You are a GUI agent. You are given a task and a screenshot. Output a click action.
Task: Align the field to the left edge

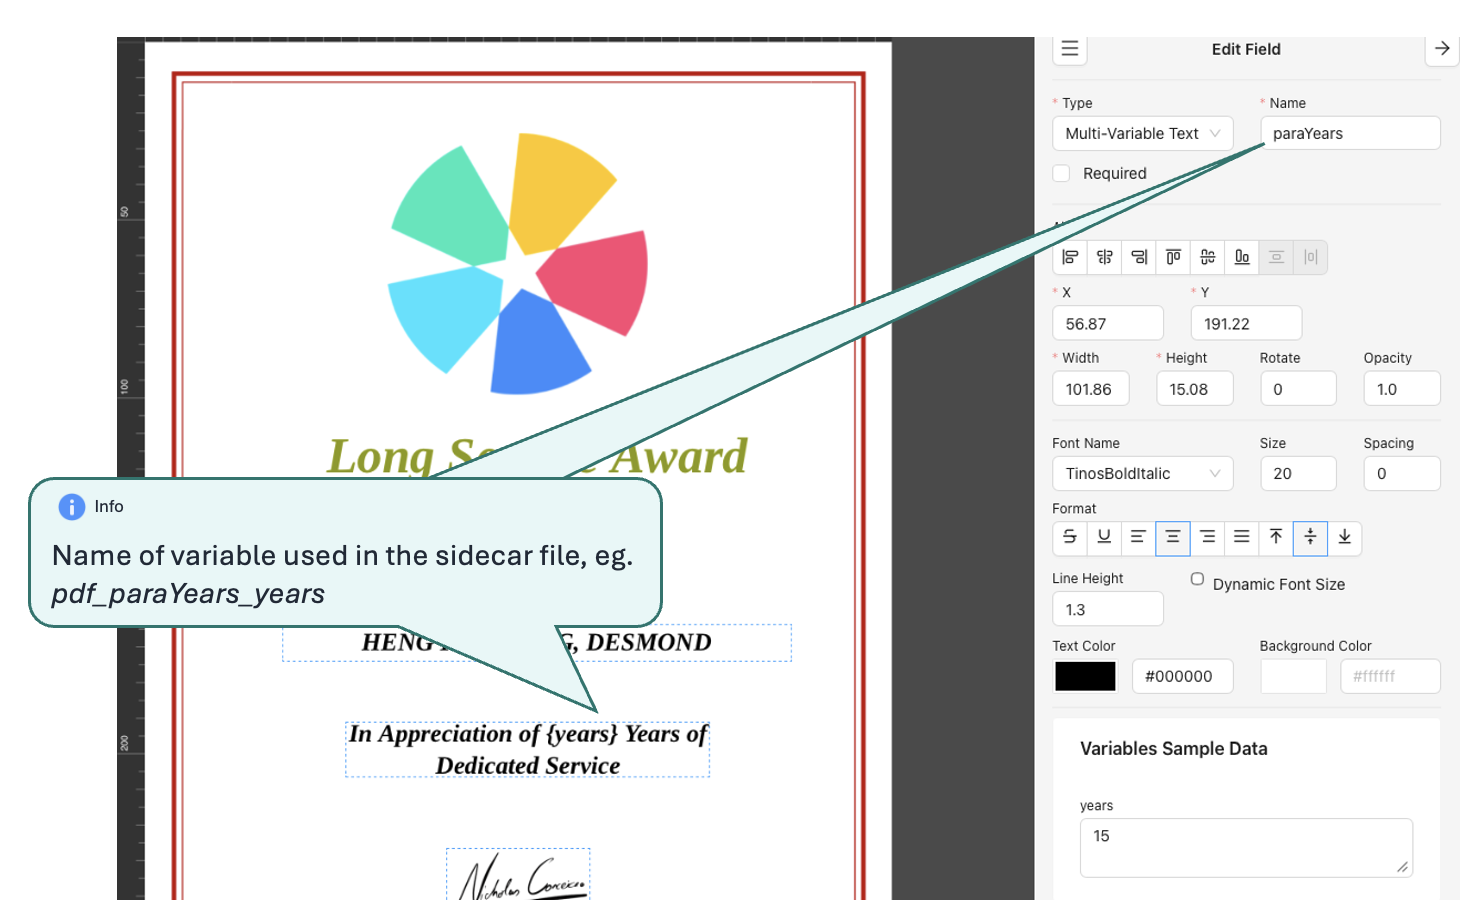(1070, 257)
